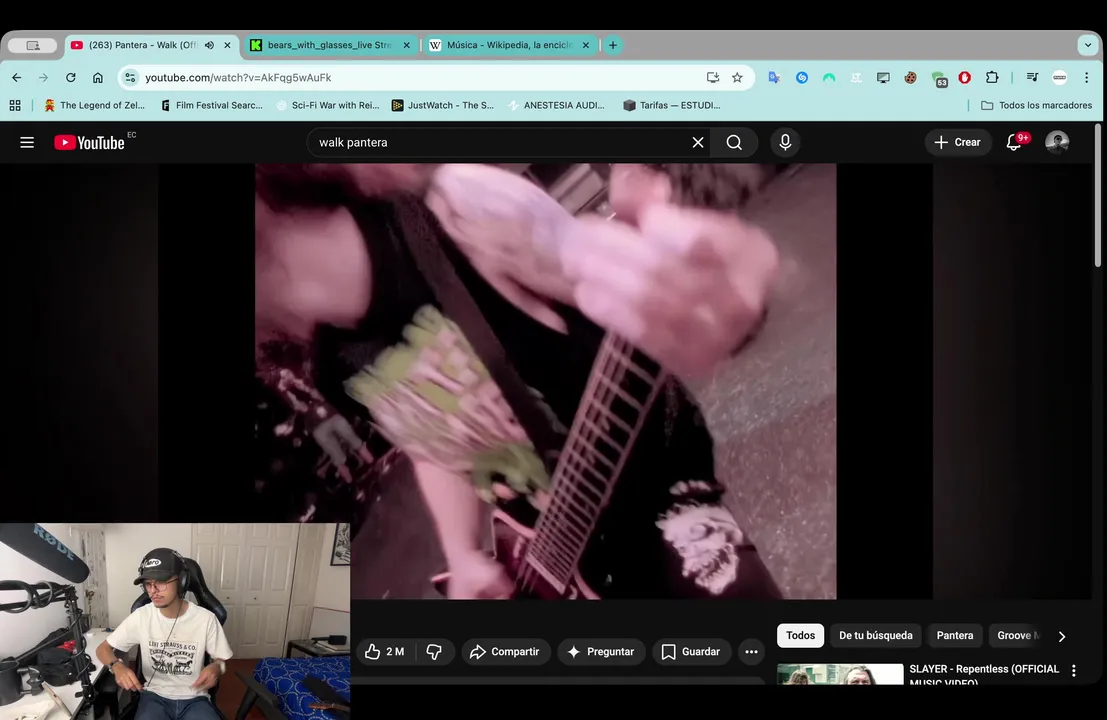
Task: Click the video player area
Action: click(x=546, y=381)
